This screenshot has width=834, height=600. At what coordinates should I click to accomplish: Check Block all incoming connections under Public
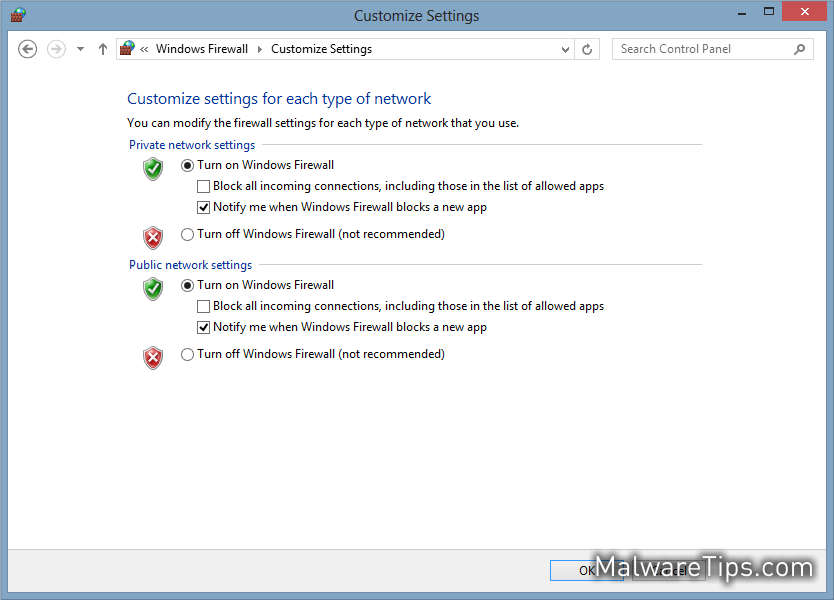coord(203,306)
